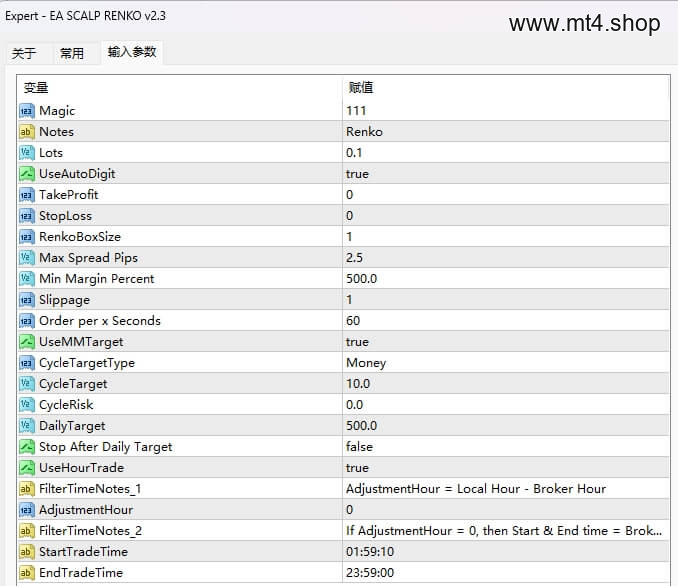Click the icon beside Order per x Seconds
Screen dimensions: 678x586
click(26, 321)
